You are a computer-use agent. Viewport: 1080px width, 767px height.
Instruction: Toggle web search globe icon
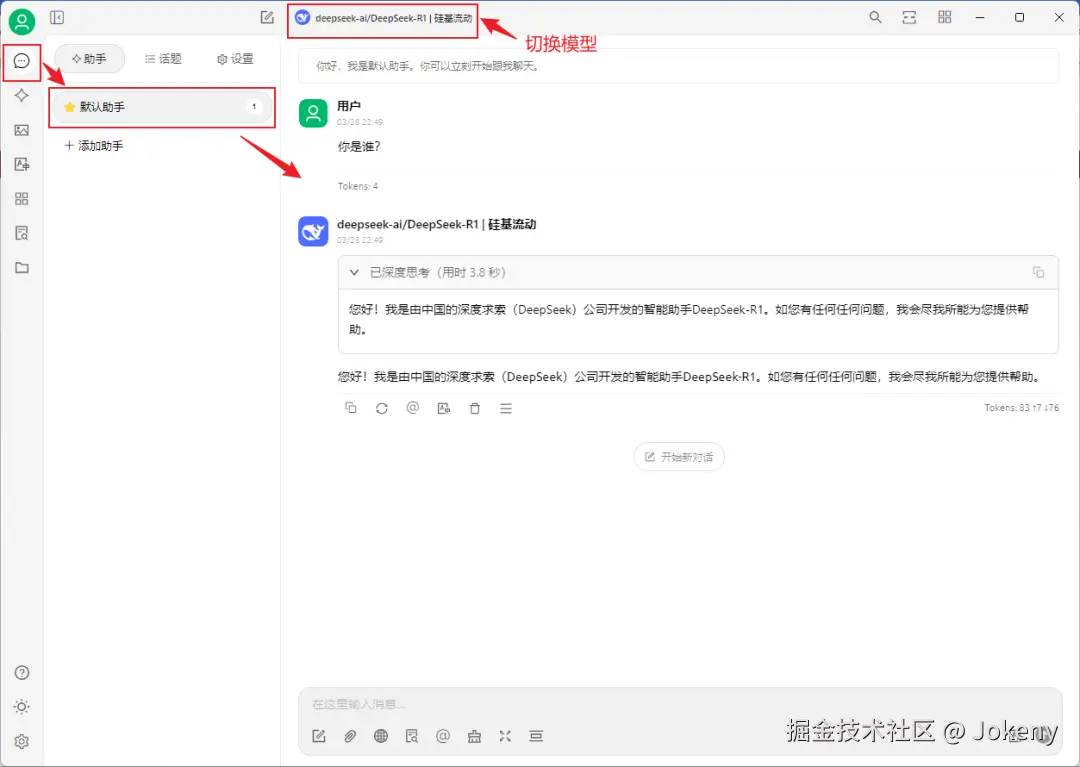pyautogui.click(x=381, y=736)
